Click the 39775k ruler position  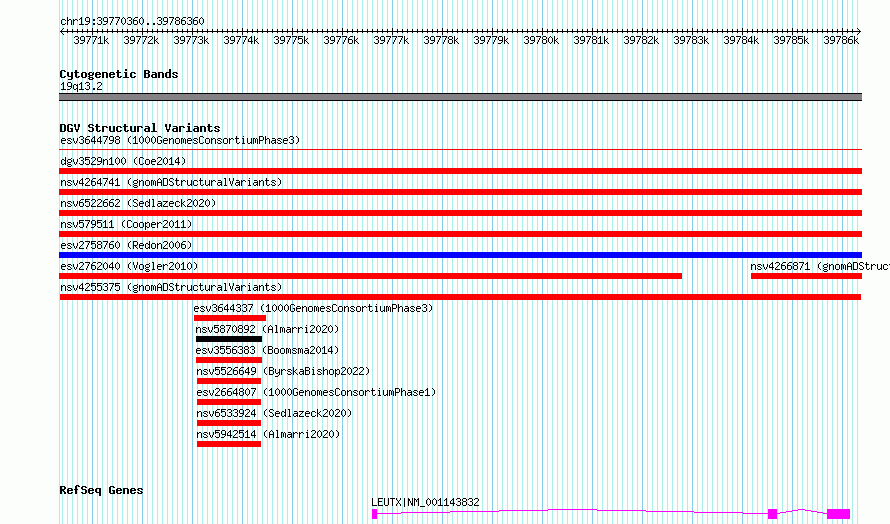click(291, 40)
